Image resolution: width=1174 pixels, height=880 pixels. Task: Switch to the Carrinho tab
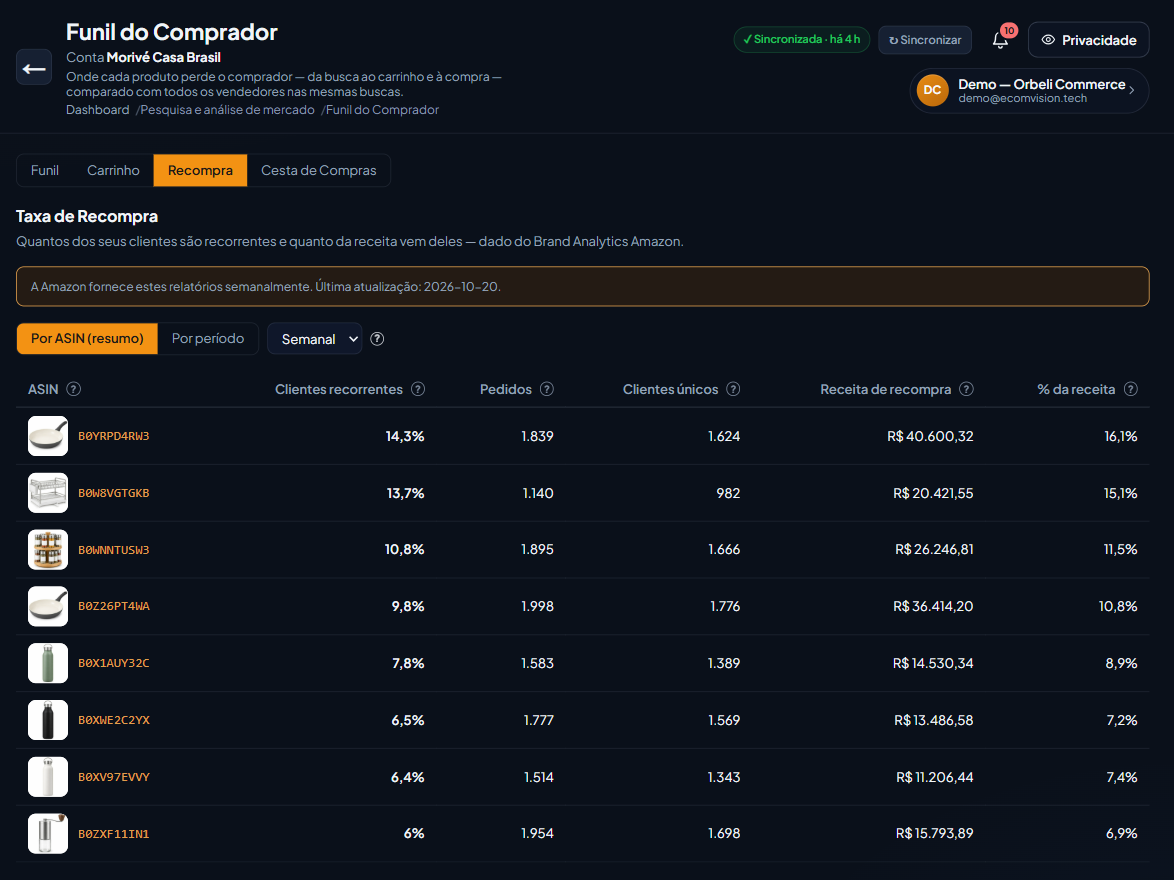tap(113, 170)
